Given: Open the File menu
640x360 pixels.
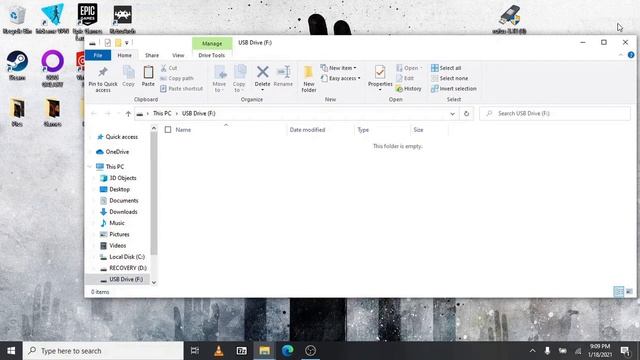Looking at the screenshot, I should coord(98,55).
